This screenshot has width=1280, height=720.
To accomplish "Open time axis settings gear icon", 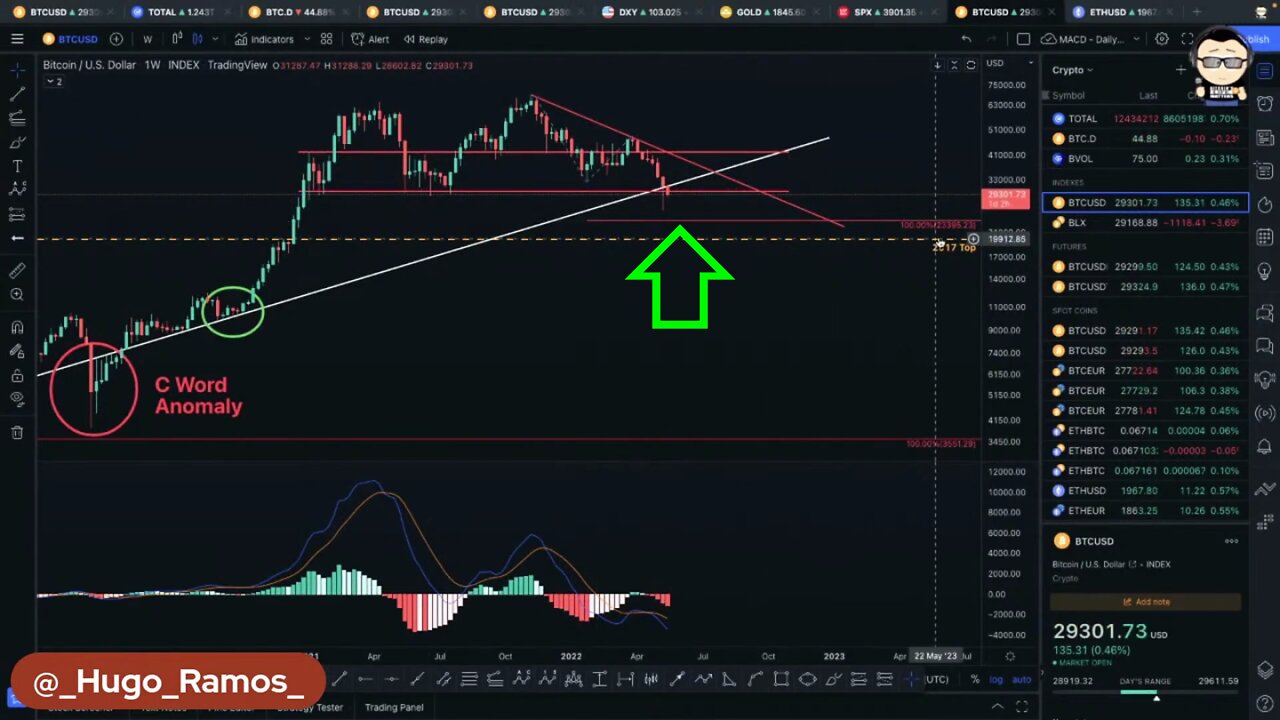I will [1010, 656].
